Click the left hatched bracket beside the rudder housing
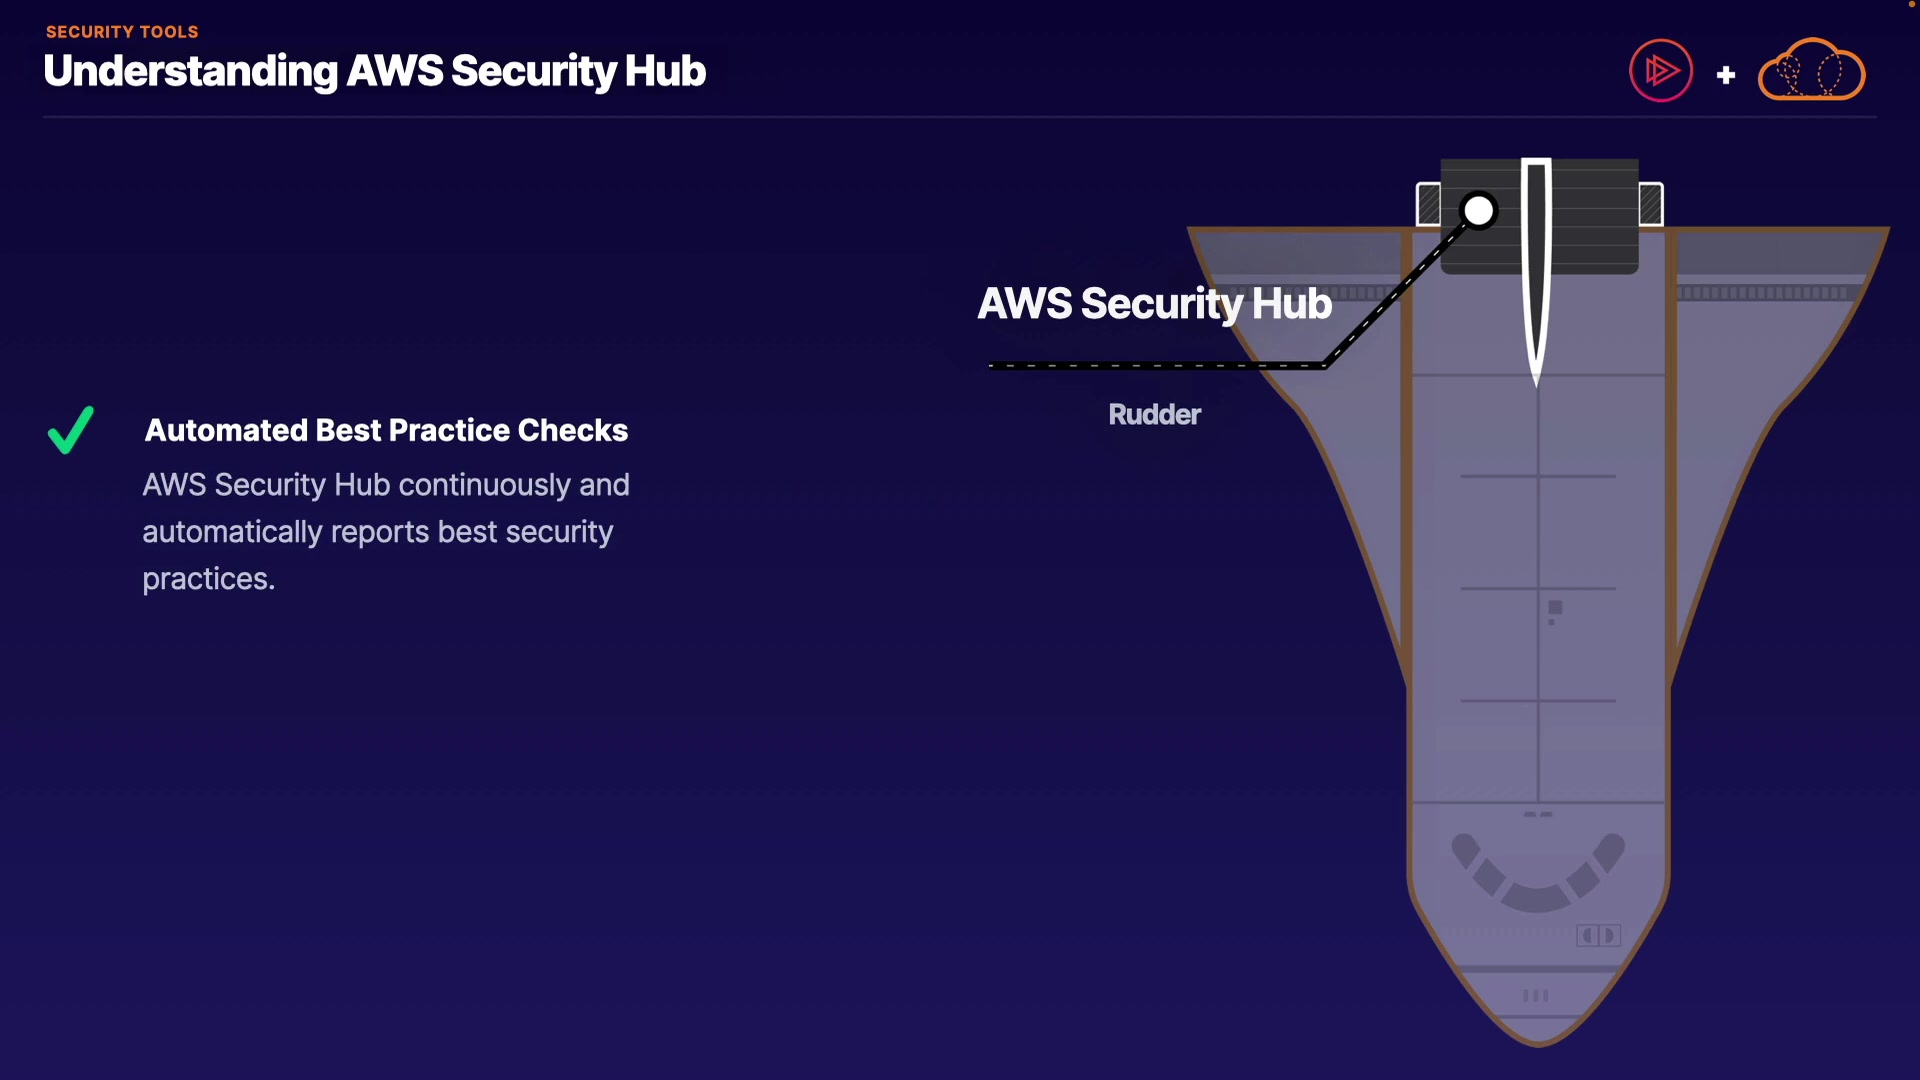 (1428, 205)
